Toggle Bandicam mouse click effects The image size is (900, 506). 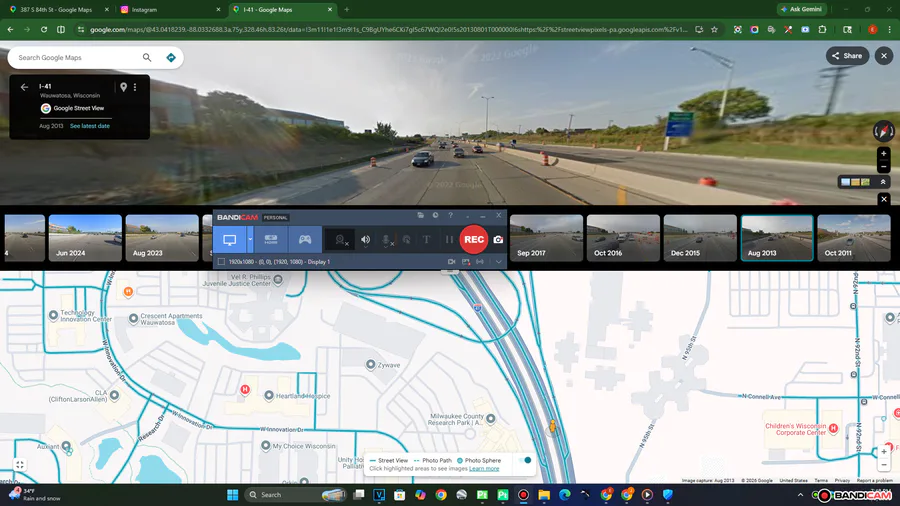click(x=406, y=240)
